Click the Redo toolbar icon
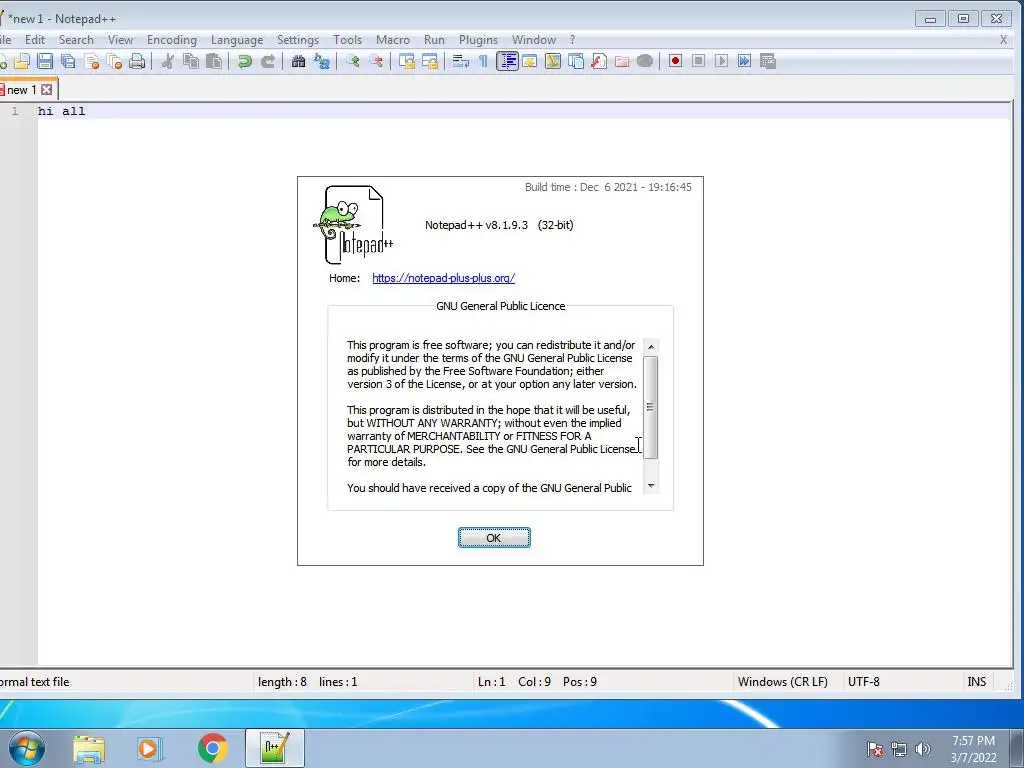 268,61
